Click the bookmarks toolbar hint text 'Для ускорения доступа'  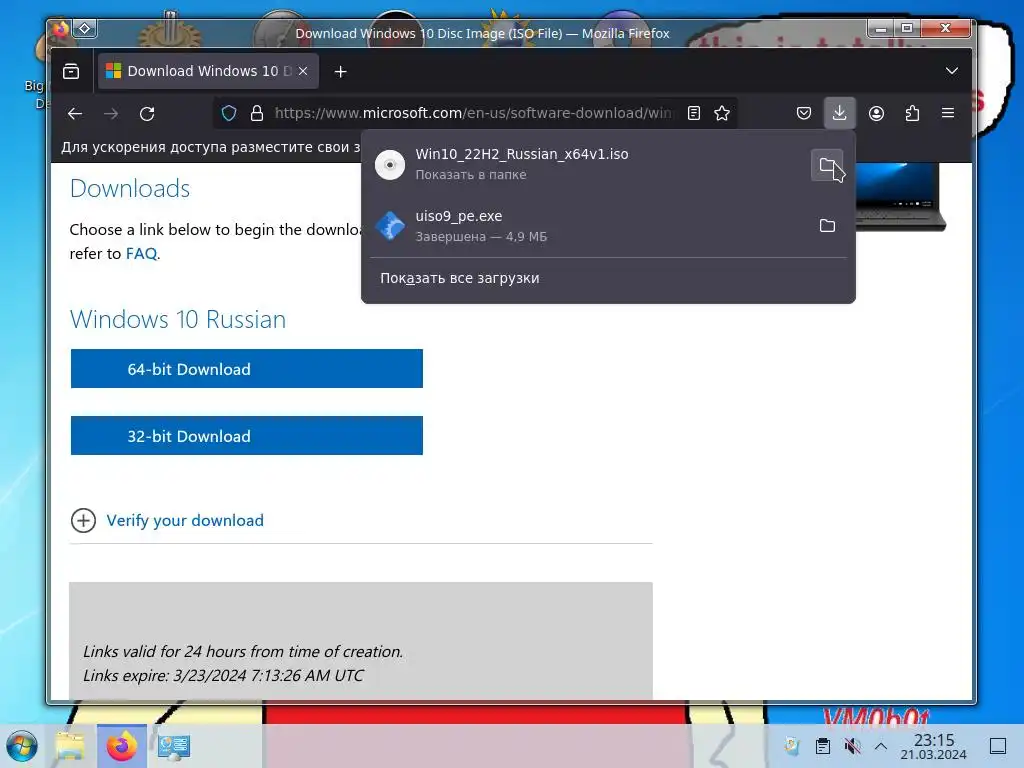[x=210, y=148]
